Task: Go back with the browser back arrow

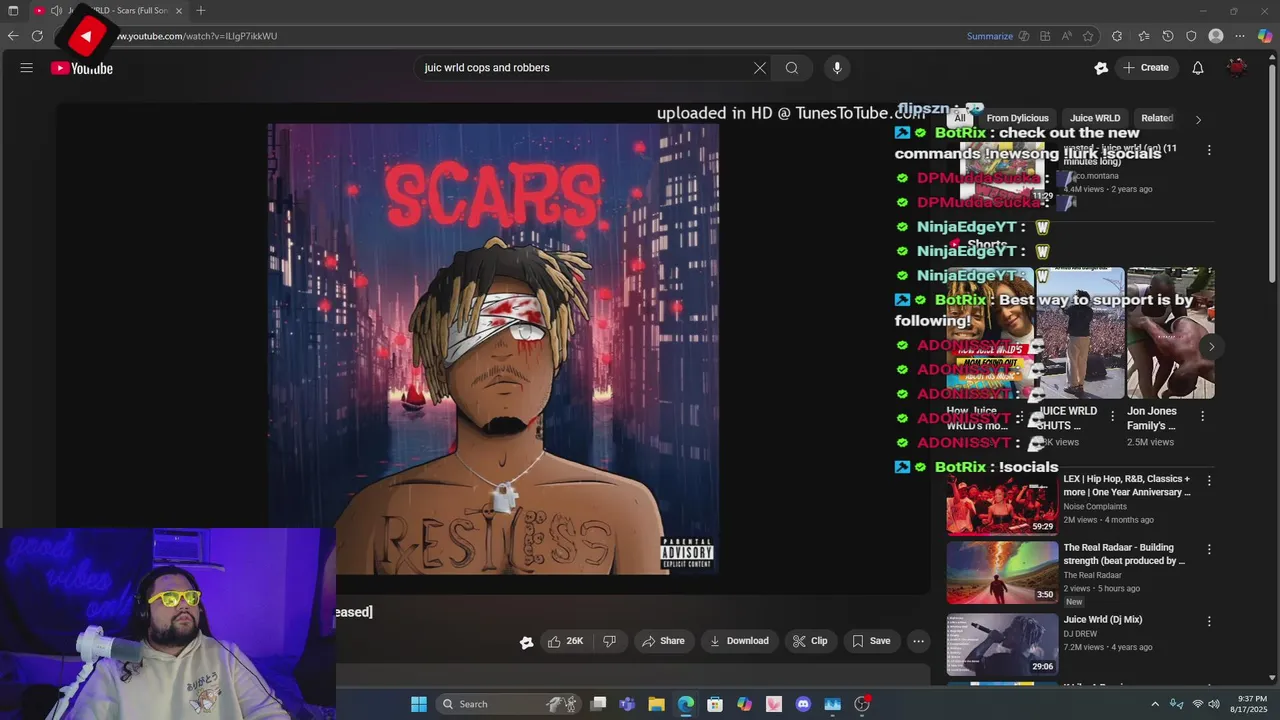Action: 13,36
